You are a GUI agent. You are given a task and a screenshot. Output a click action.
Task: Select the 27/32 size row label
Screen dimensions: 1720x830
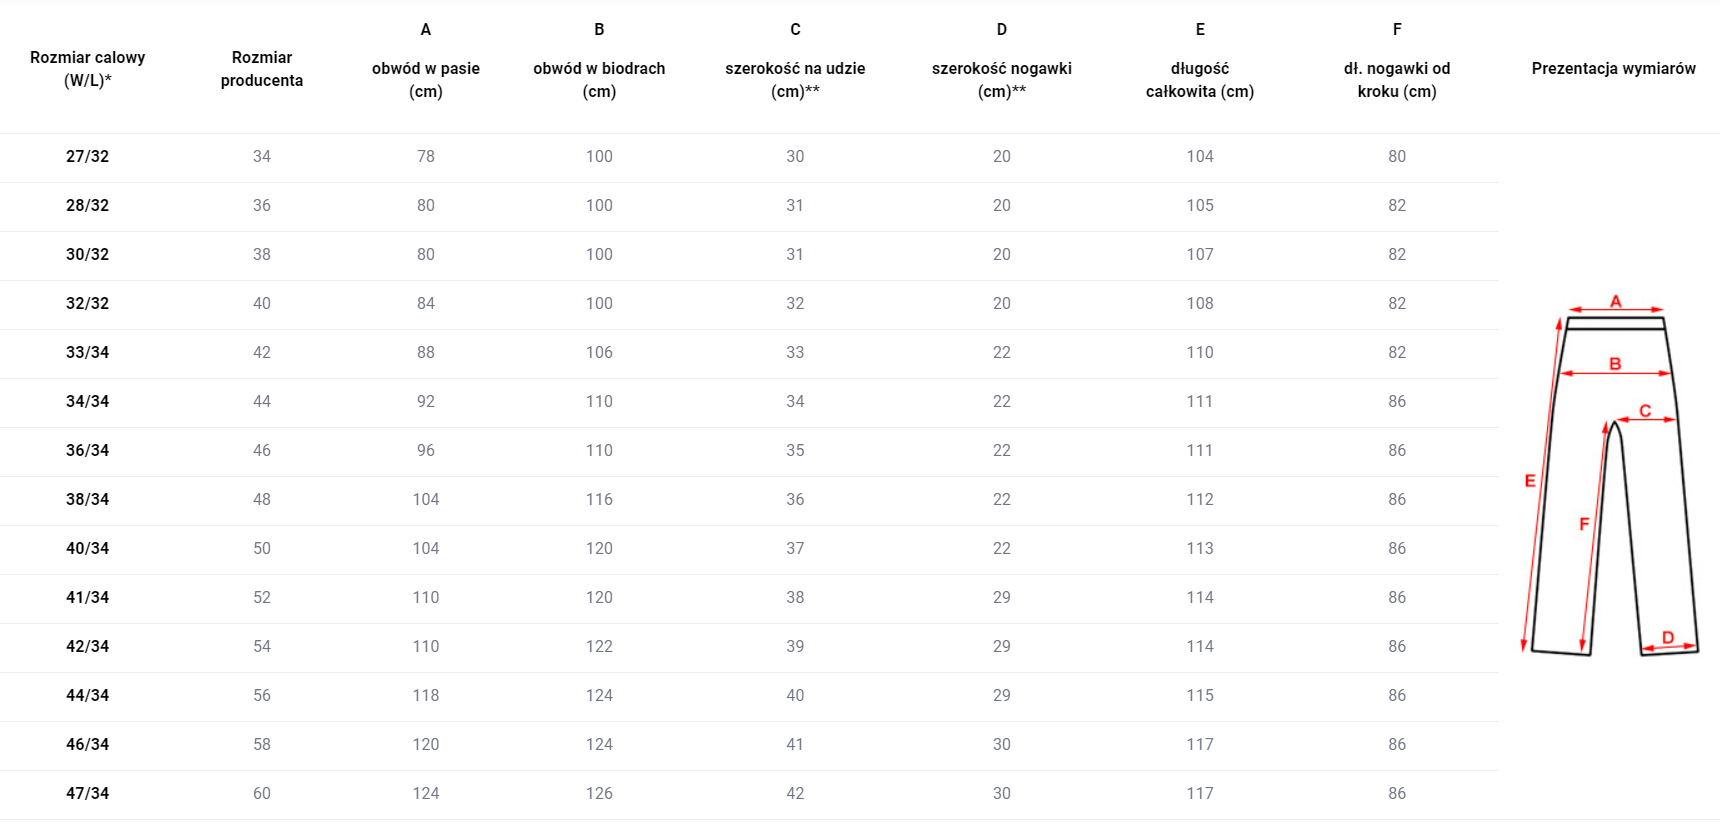[x=88, y=156]
